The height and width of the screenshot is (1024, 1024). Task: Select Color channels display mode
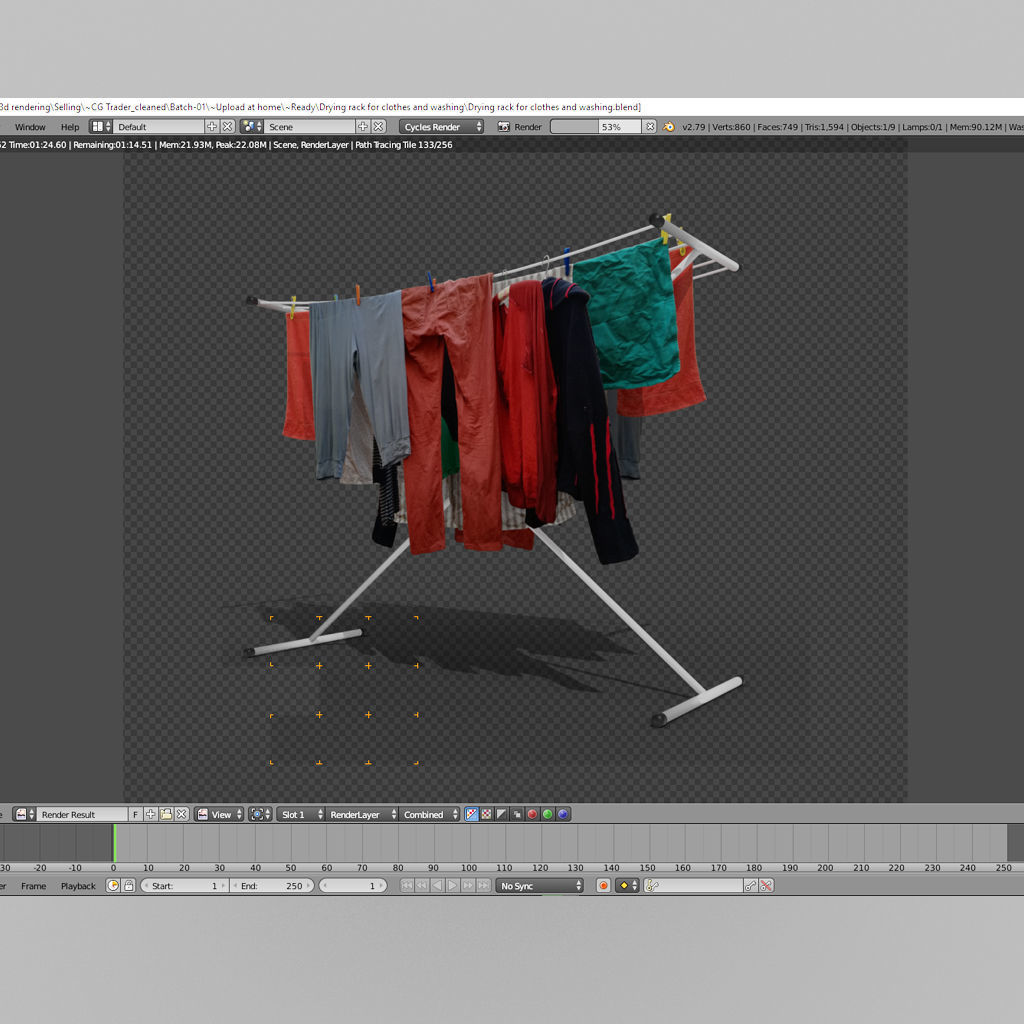tap(487, 814)
